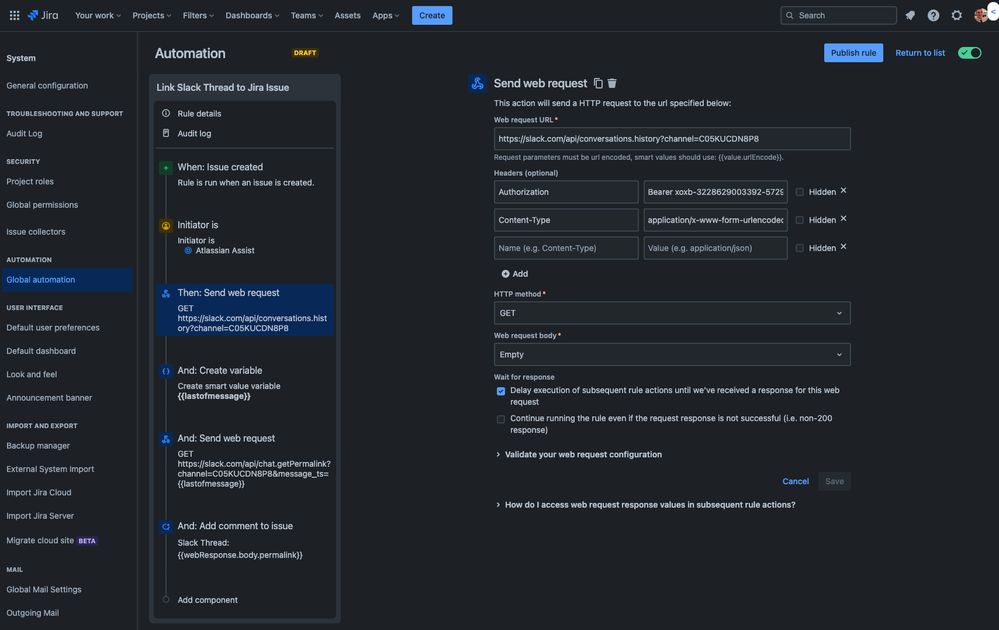999x630 pixels.
Task: Open Global permissions in the sidebar
Action: [42, 204]
